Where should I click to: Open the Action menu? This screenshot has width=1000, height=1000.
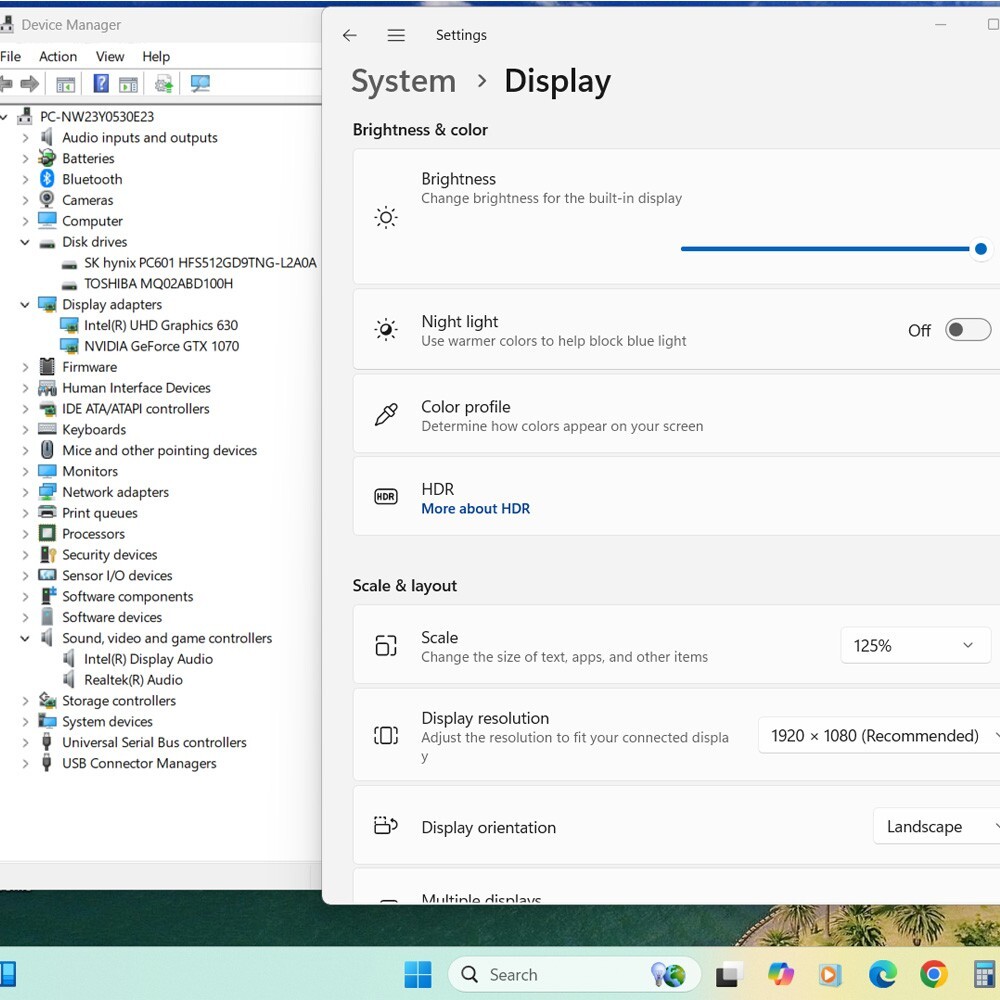tap(58, 57)
